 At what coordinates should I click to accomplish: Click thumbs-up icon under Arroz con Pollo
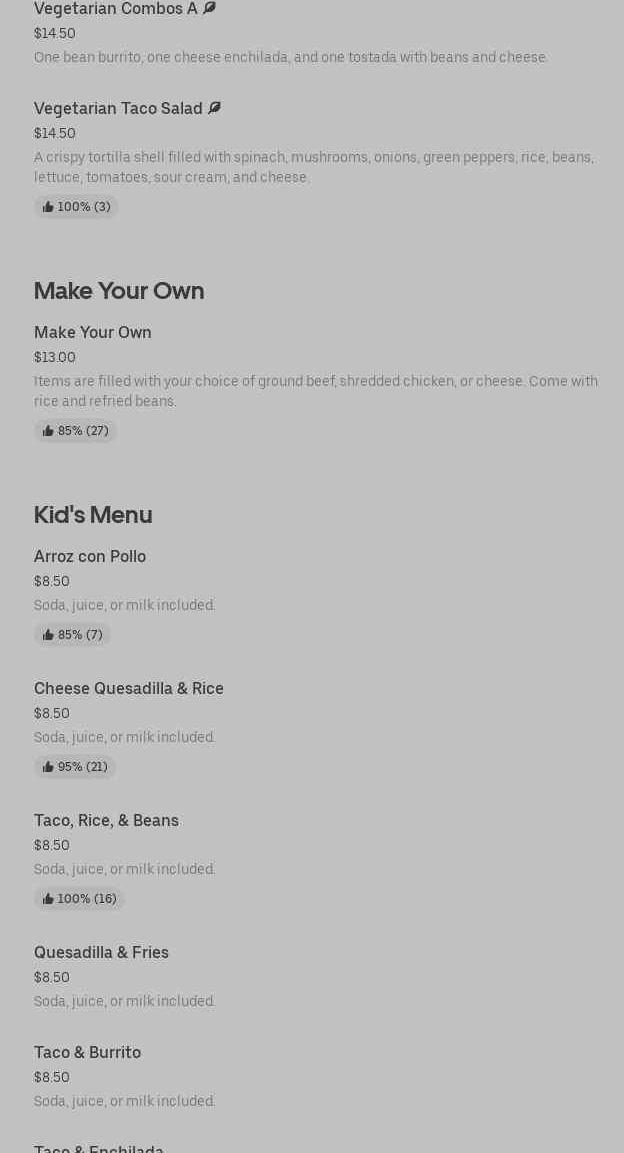pyautogui.click(x=48, y=635)
